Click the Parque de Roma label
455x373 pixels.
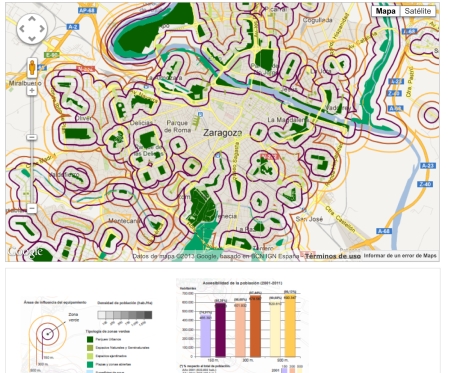tap(177, 126)
